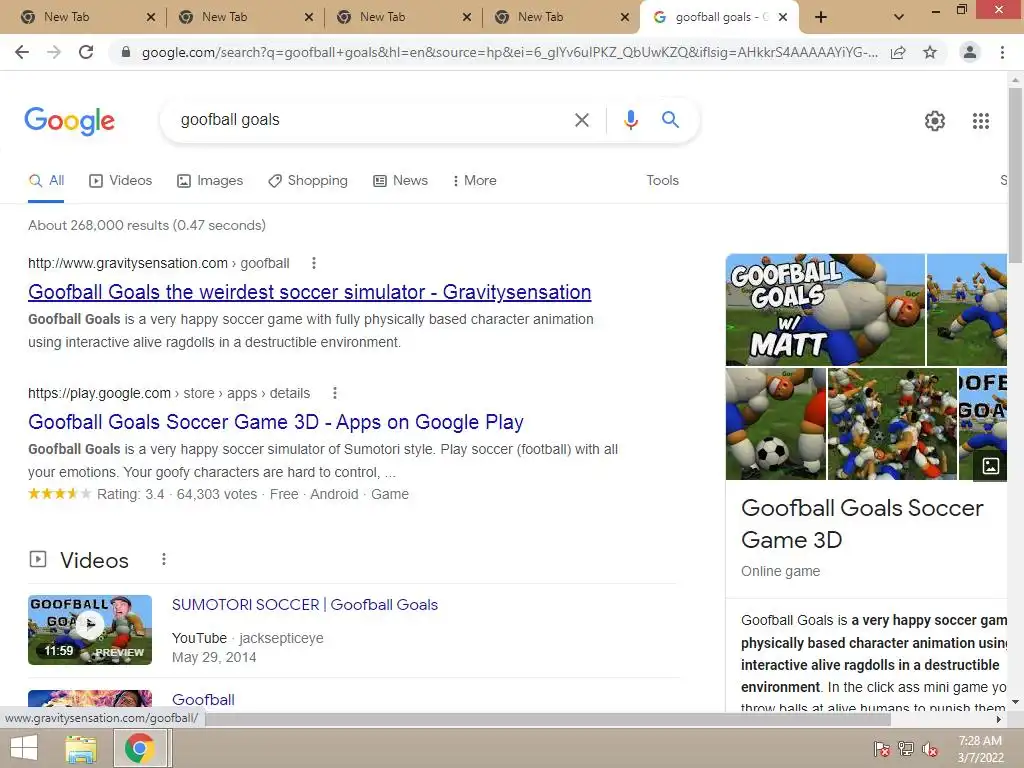Switch to Shopping results
Viewport: 1024px width, 768px height.
(308, 181)
